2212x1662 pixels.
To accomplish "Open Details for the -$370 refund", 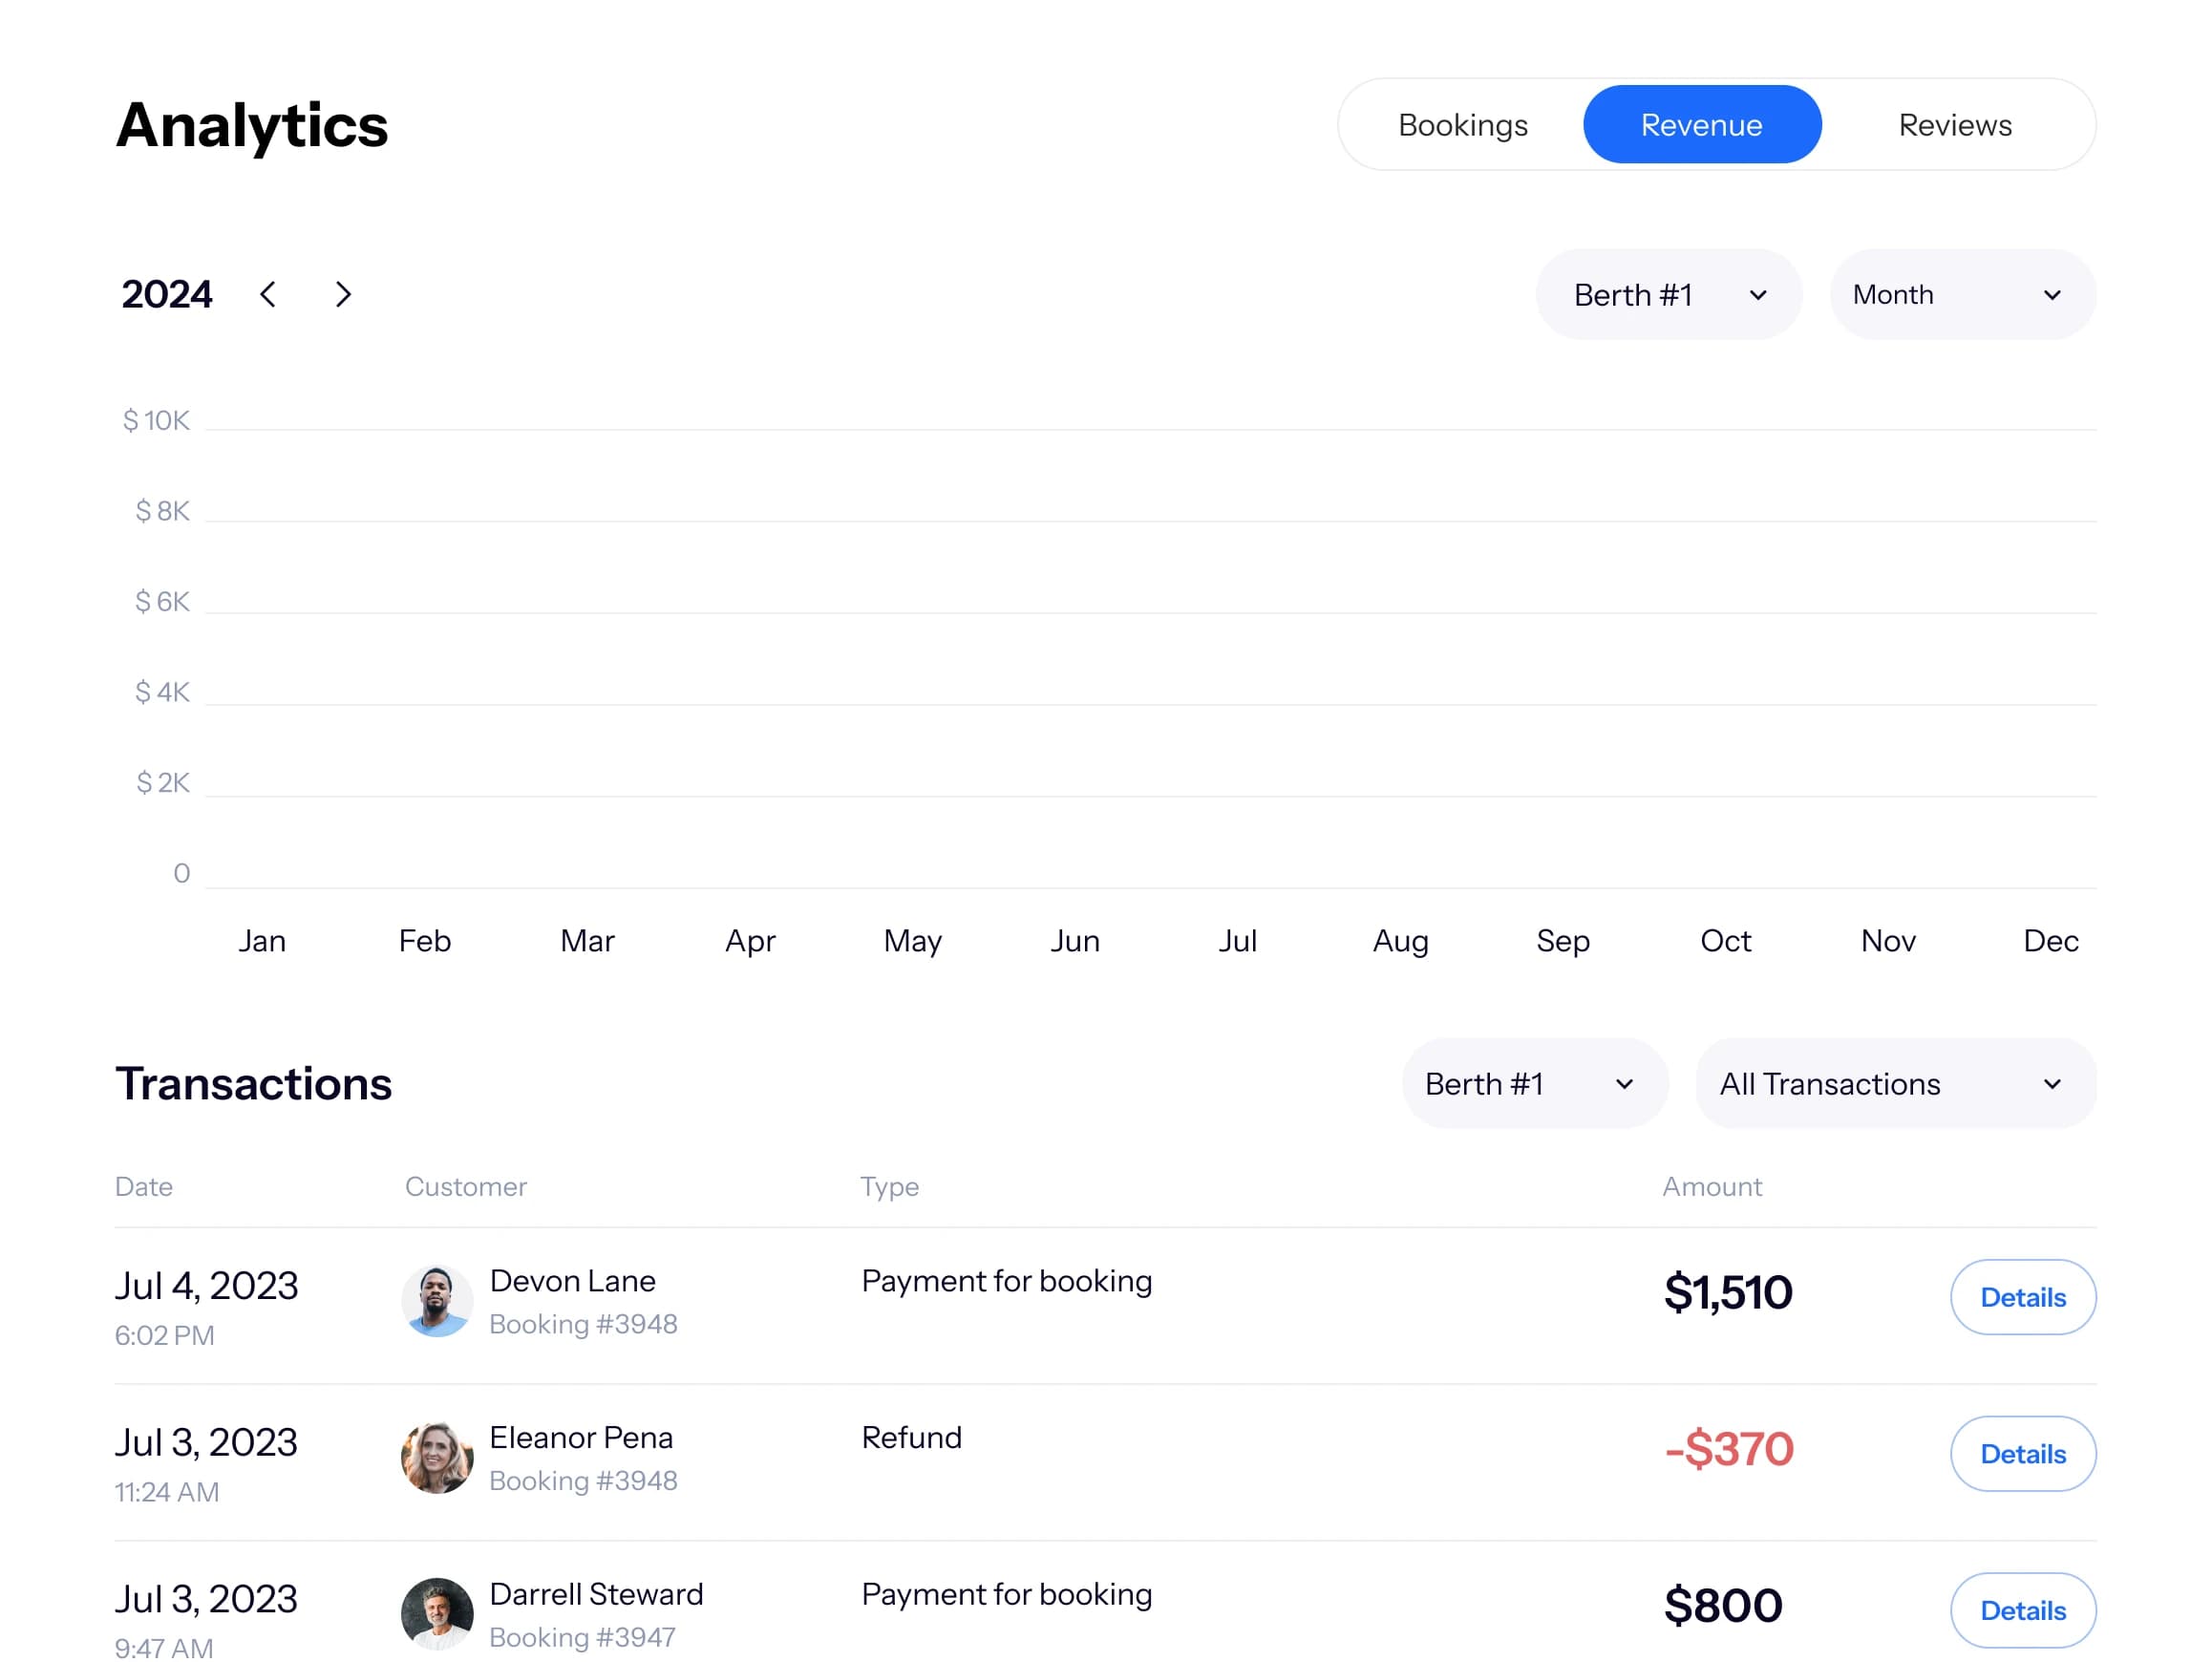I will point(2022,1454).
